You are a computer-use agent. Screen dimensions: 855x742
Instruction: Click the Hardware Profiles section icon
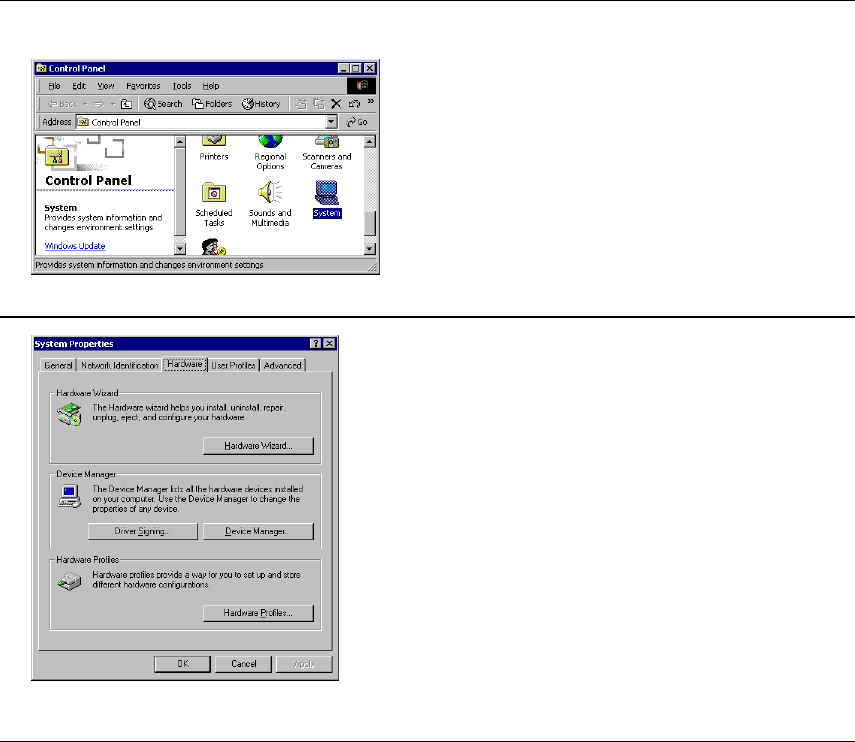pyautogui.click(x=69, y=581)
